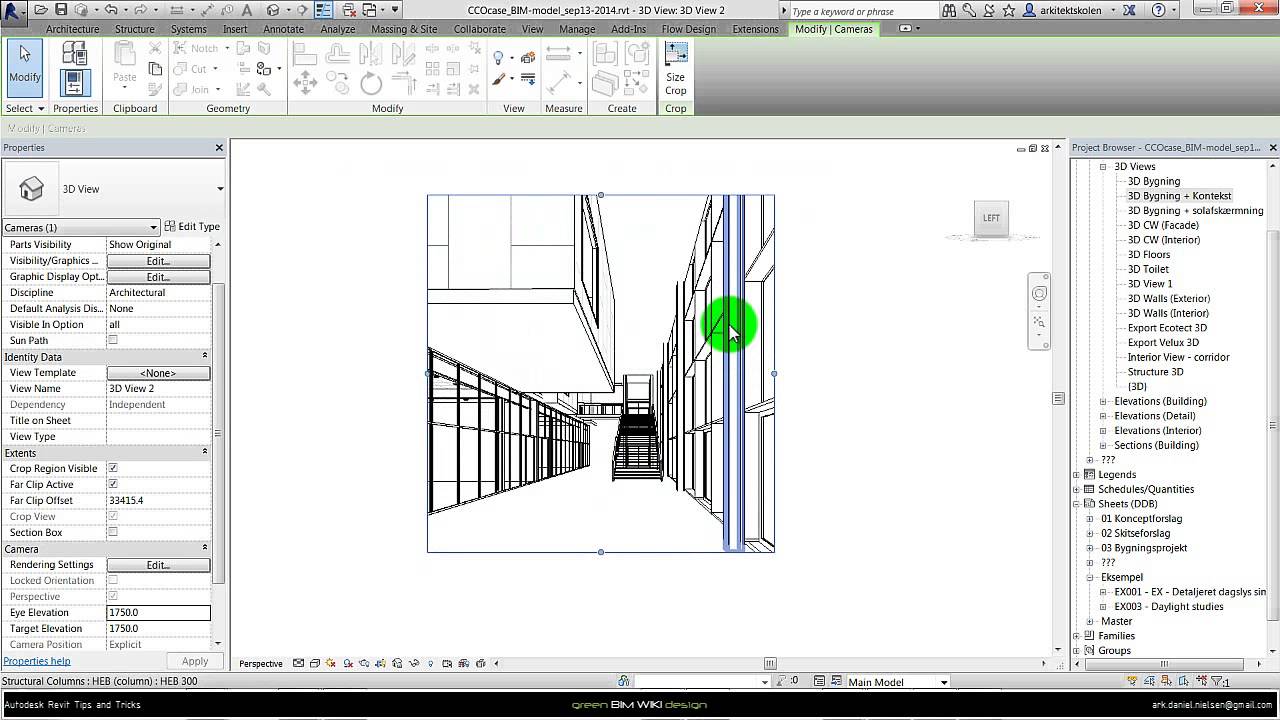Click the Open folder icon in quick access toolbar
The height and width of the screenshot is (720, 1280).
(41, 10)
